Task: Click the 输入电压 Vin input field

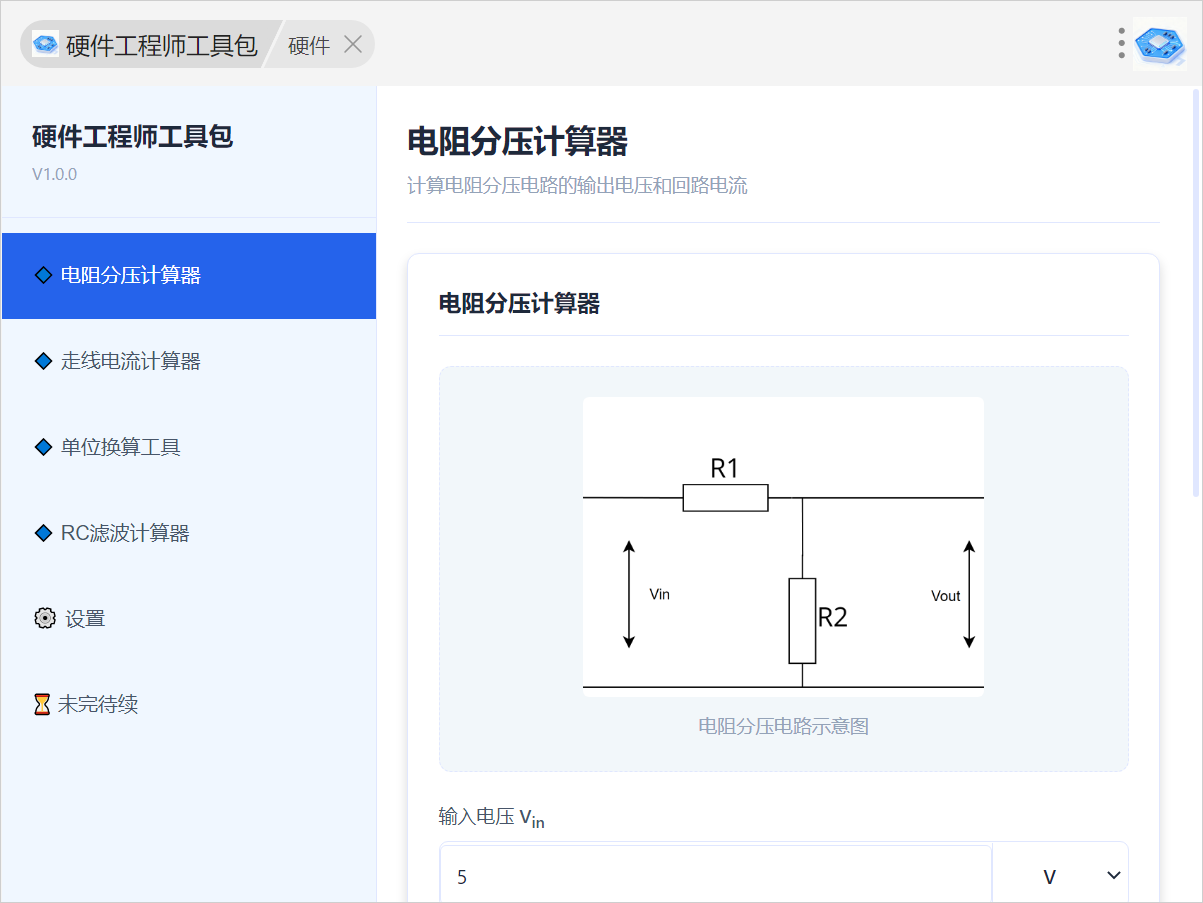Action: click(715, 876)
